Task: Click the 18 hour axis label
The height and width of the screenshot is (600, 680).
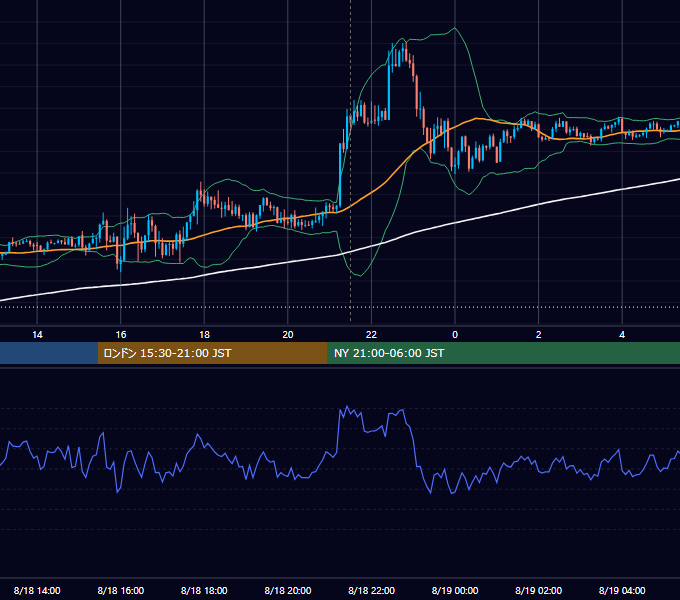Action: click(204, 335)
